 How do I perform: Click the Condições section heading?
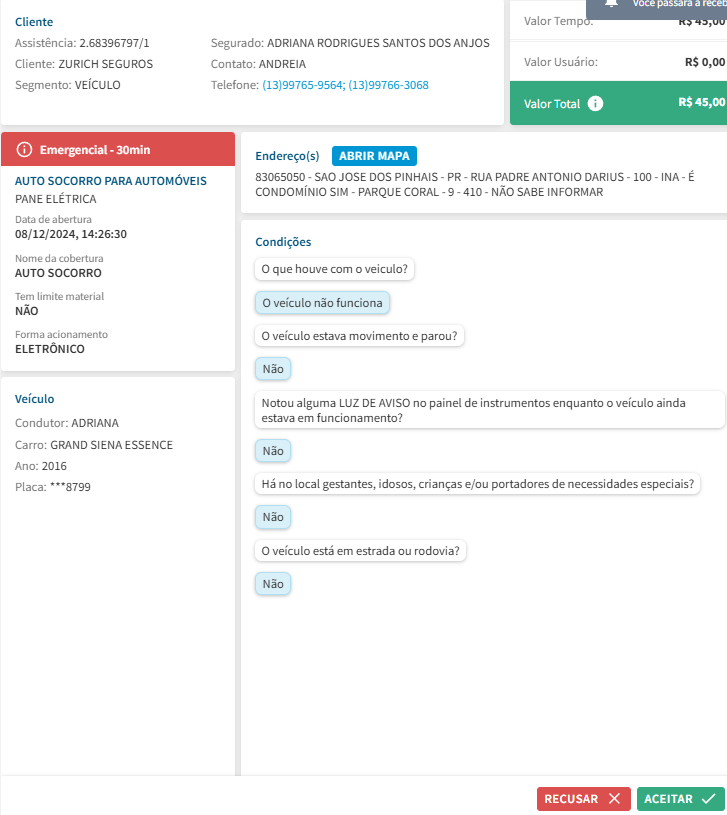coord(283,242)
